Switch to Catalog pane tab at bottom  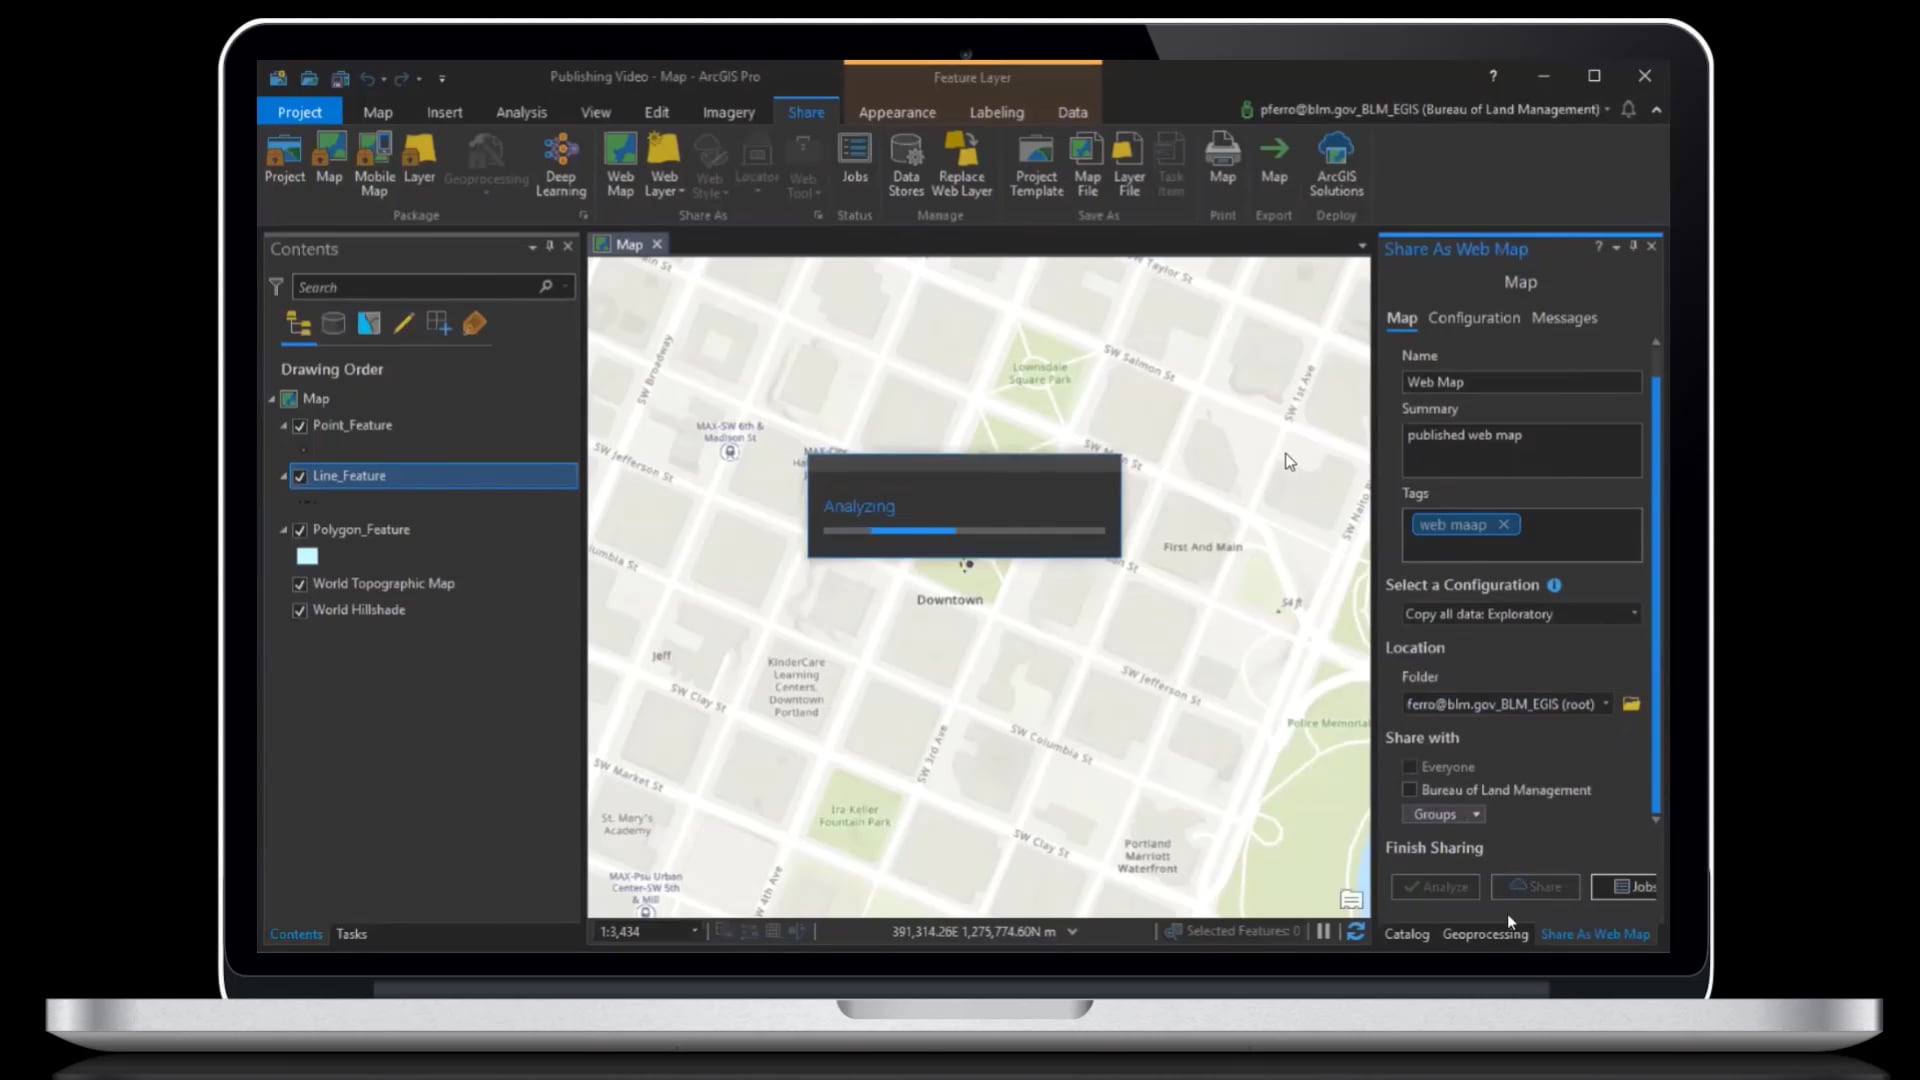coord(1406,934)
